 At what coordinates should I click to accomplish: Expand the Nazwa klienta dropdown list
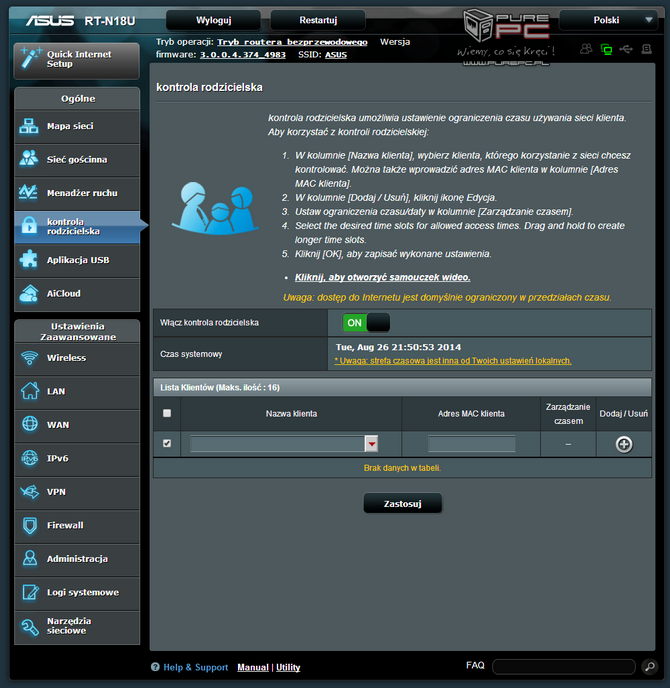point(371,444)
